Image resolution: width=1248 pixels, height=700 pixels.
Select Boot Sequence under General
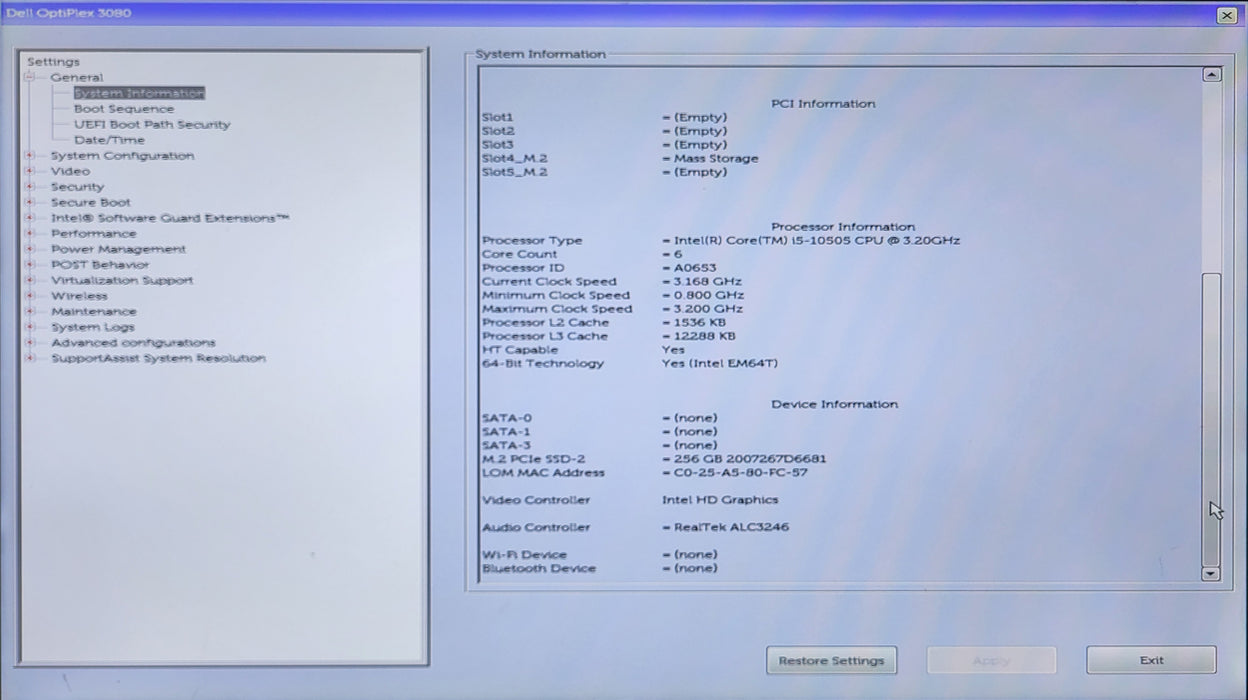point(124,109)
